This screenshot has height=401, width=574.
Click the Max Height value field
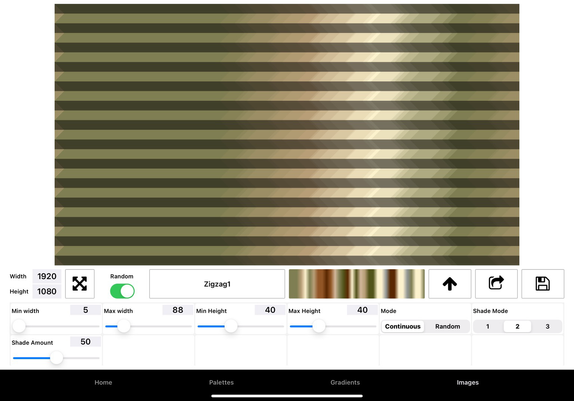point(362,310)
